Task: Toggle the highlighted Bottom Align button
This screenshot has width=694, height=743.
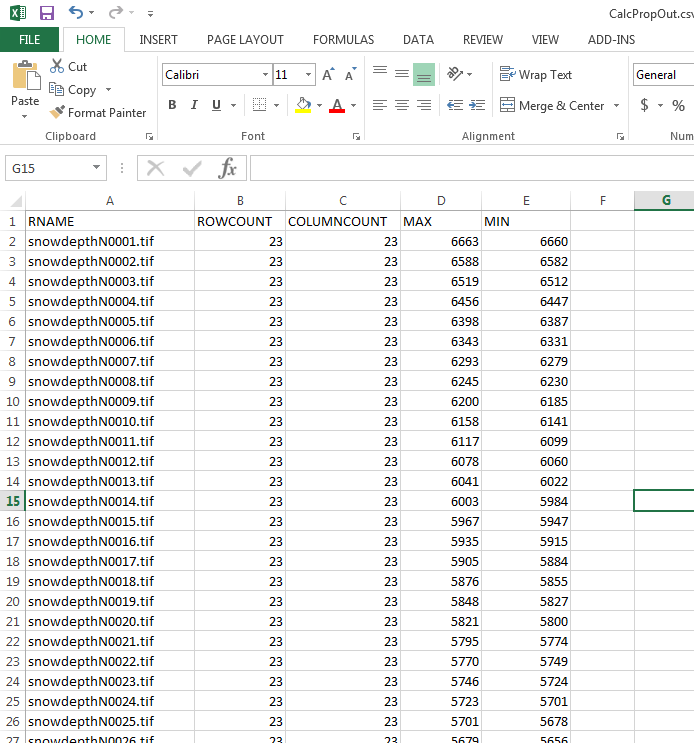Action: coord(424,74)
